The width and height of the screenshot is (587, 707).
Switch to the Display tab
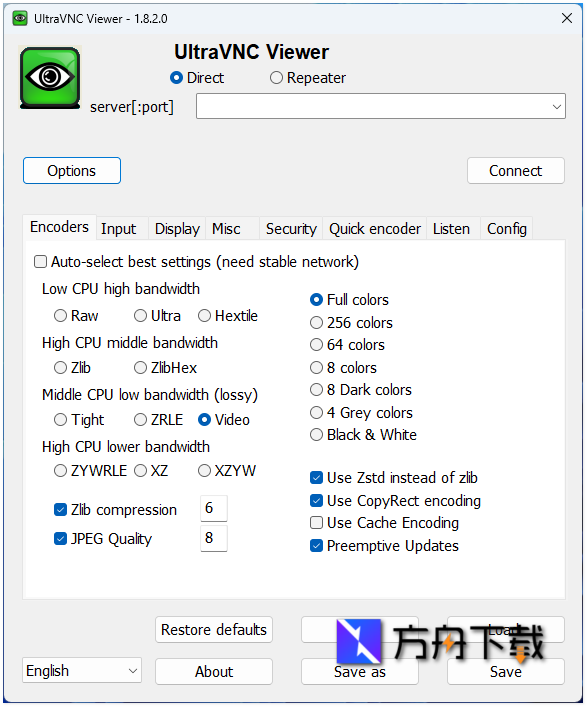point(177,229)
